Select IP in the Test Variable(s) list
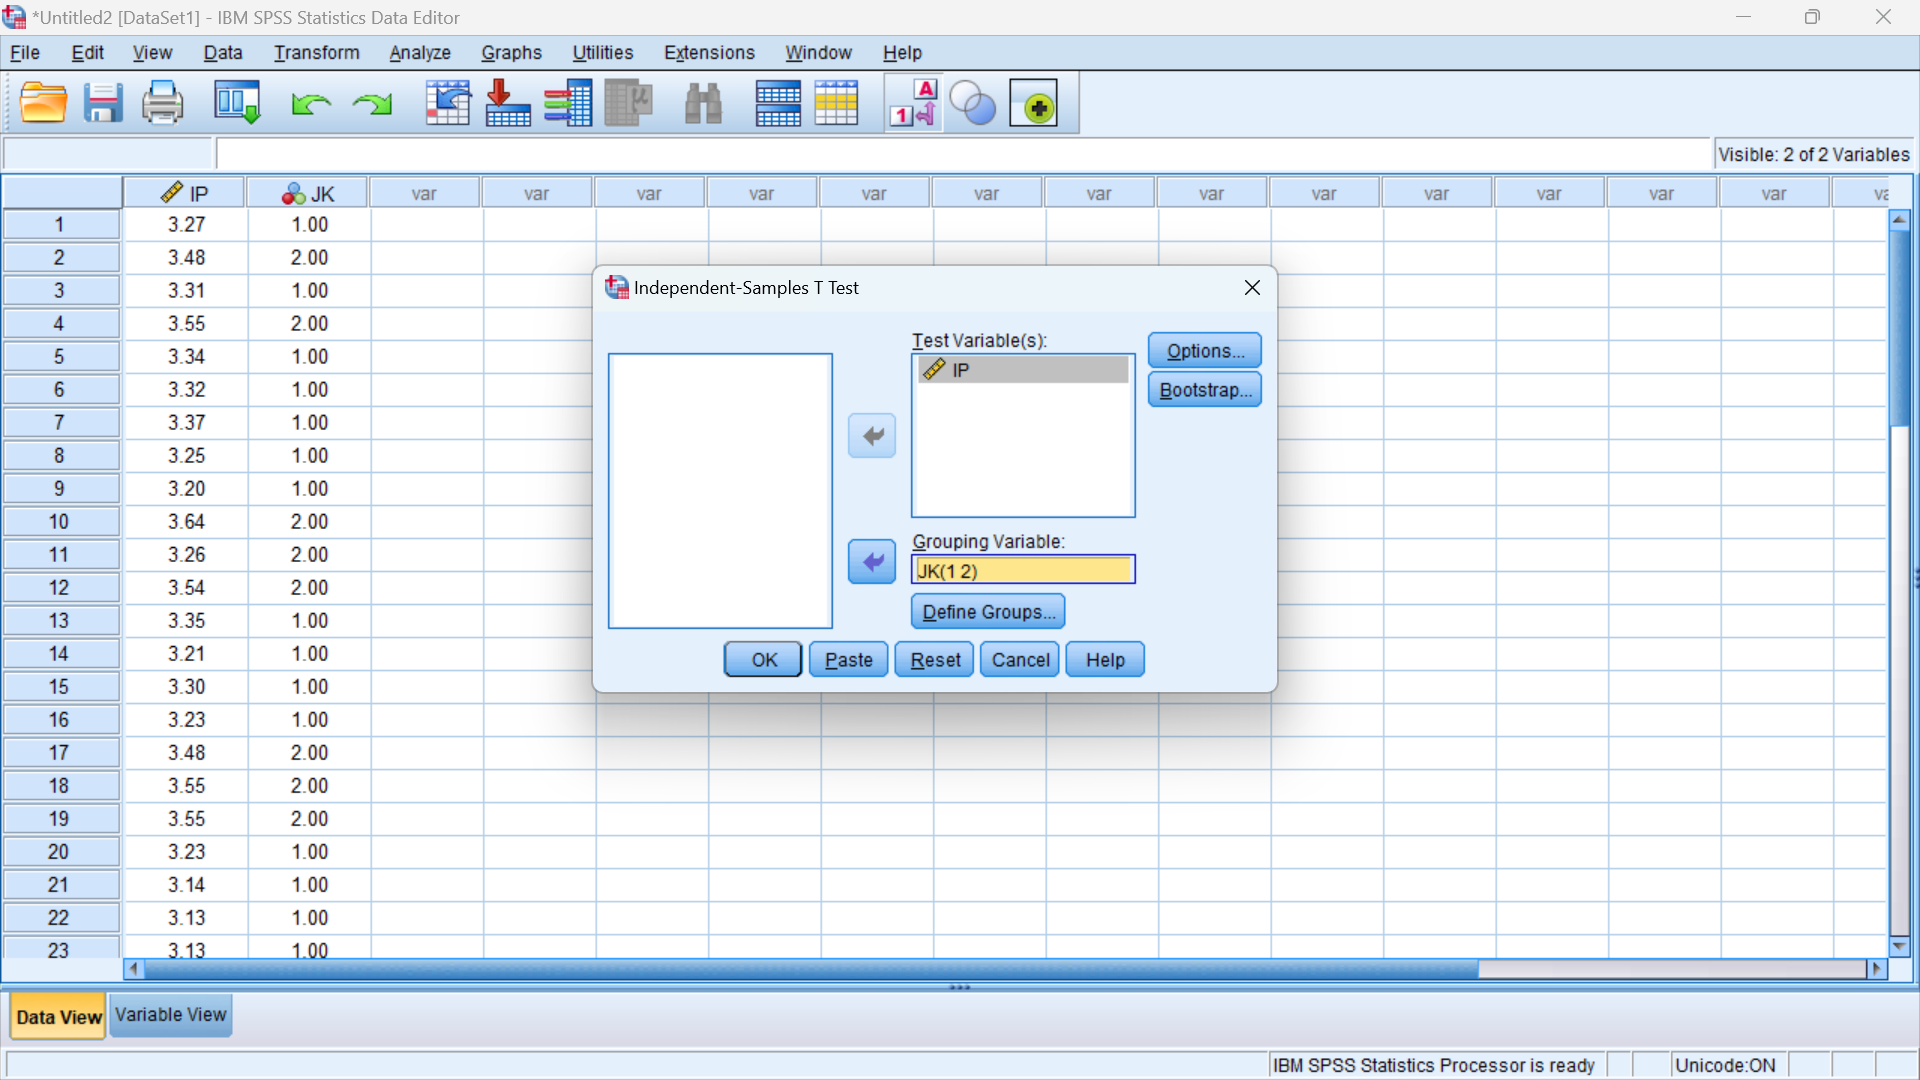Screen dimensions: 1920x1080 [x=1023, y=370]
